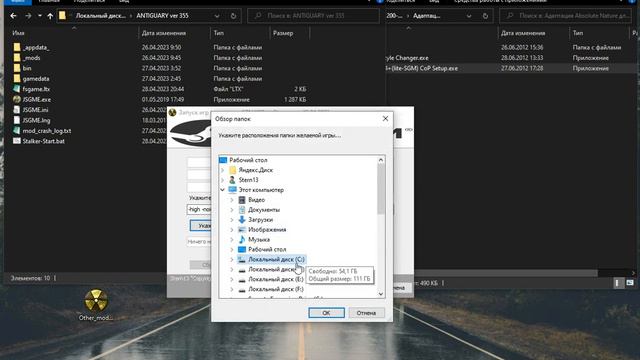Cancel folder browse with Отмена button

coord(366,313)
